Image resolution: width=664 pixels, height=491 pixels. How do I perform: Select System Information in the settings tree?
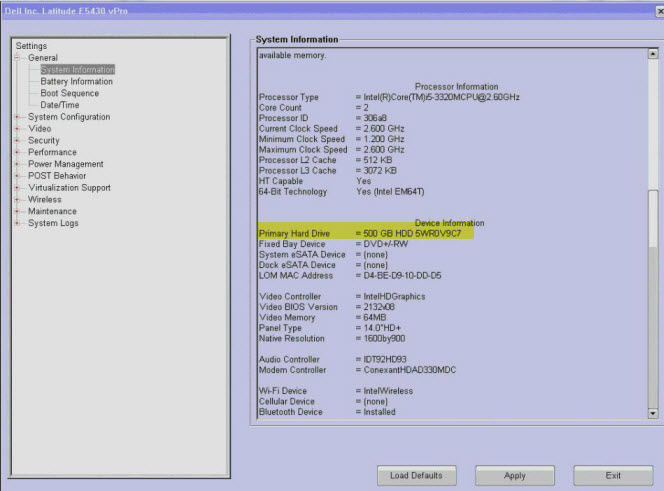77,70
